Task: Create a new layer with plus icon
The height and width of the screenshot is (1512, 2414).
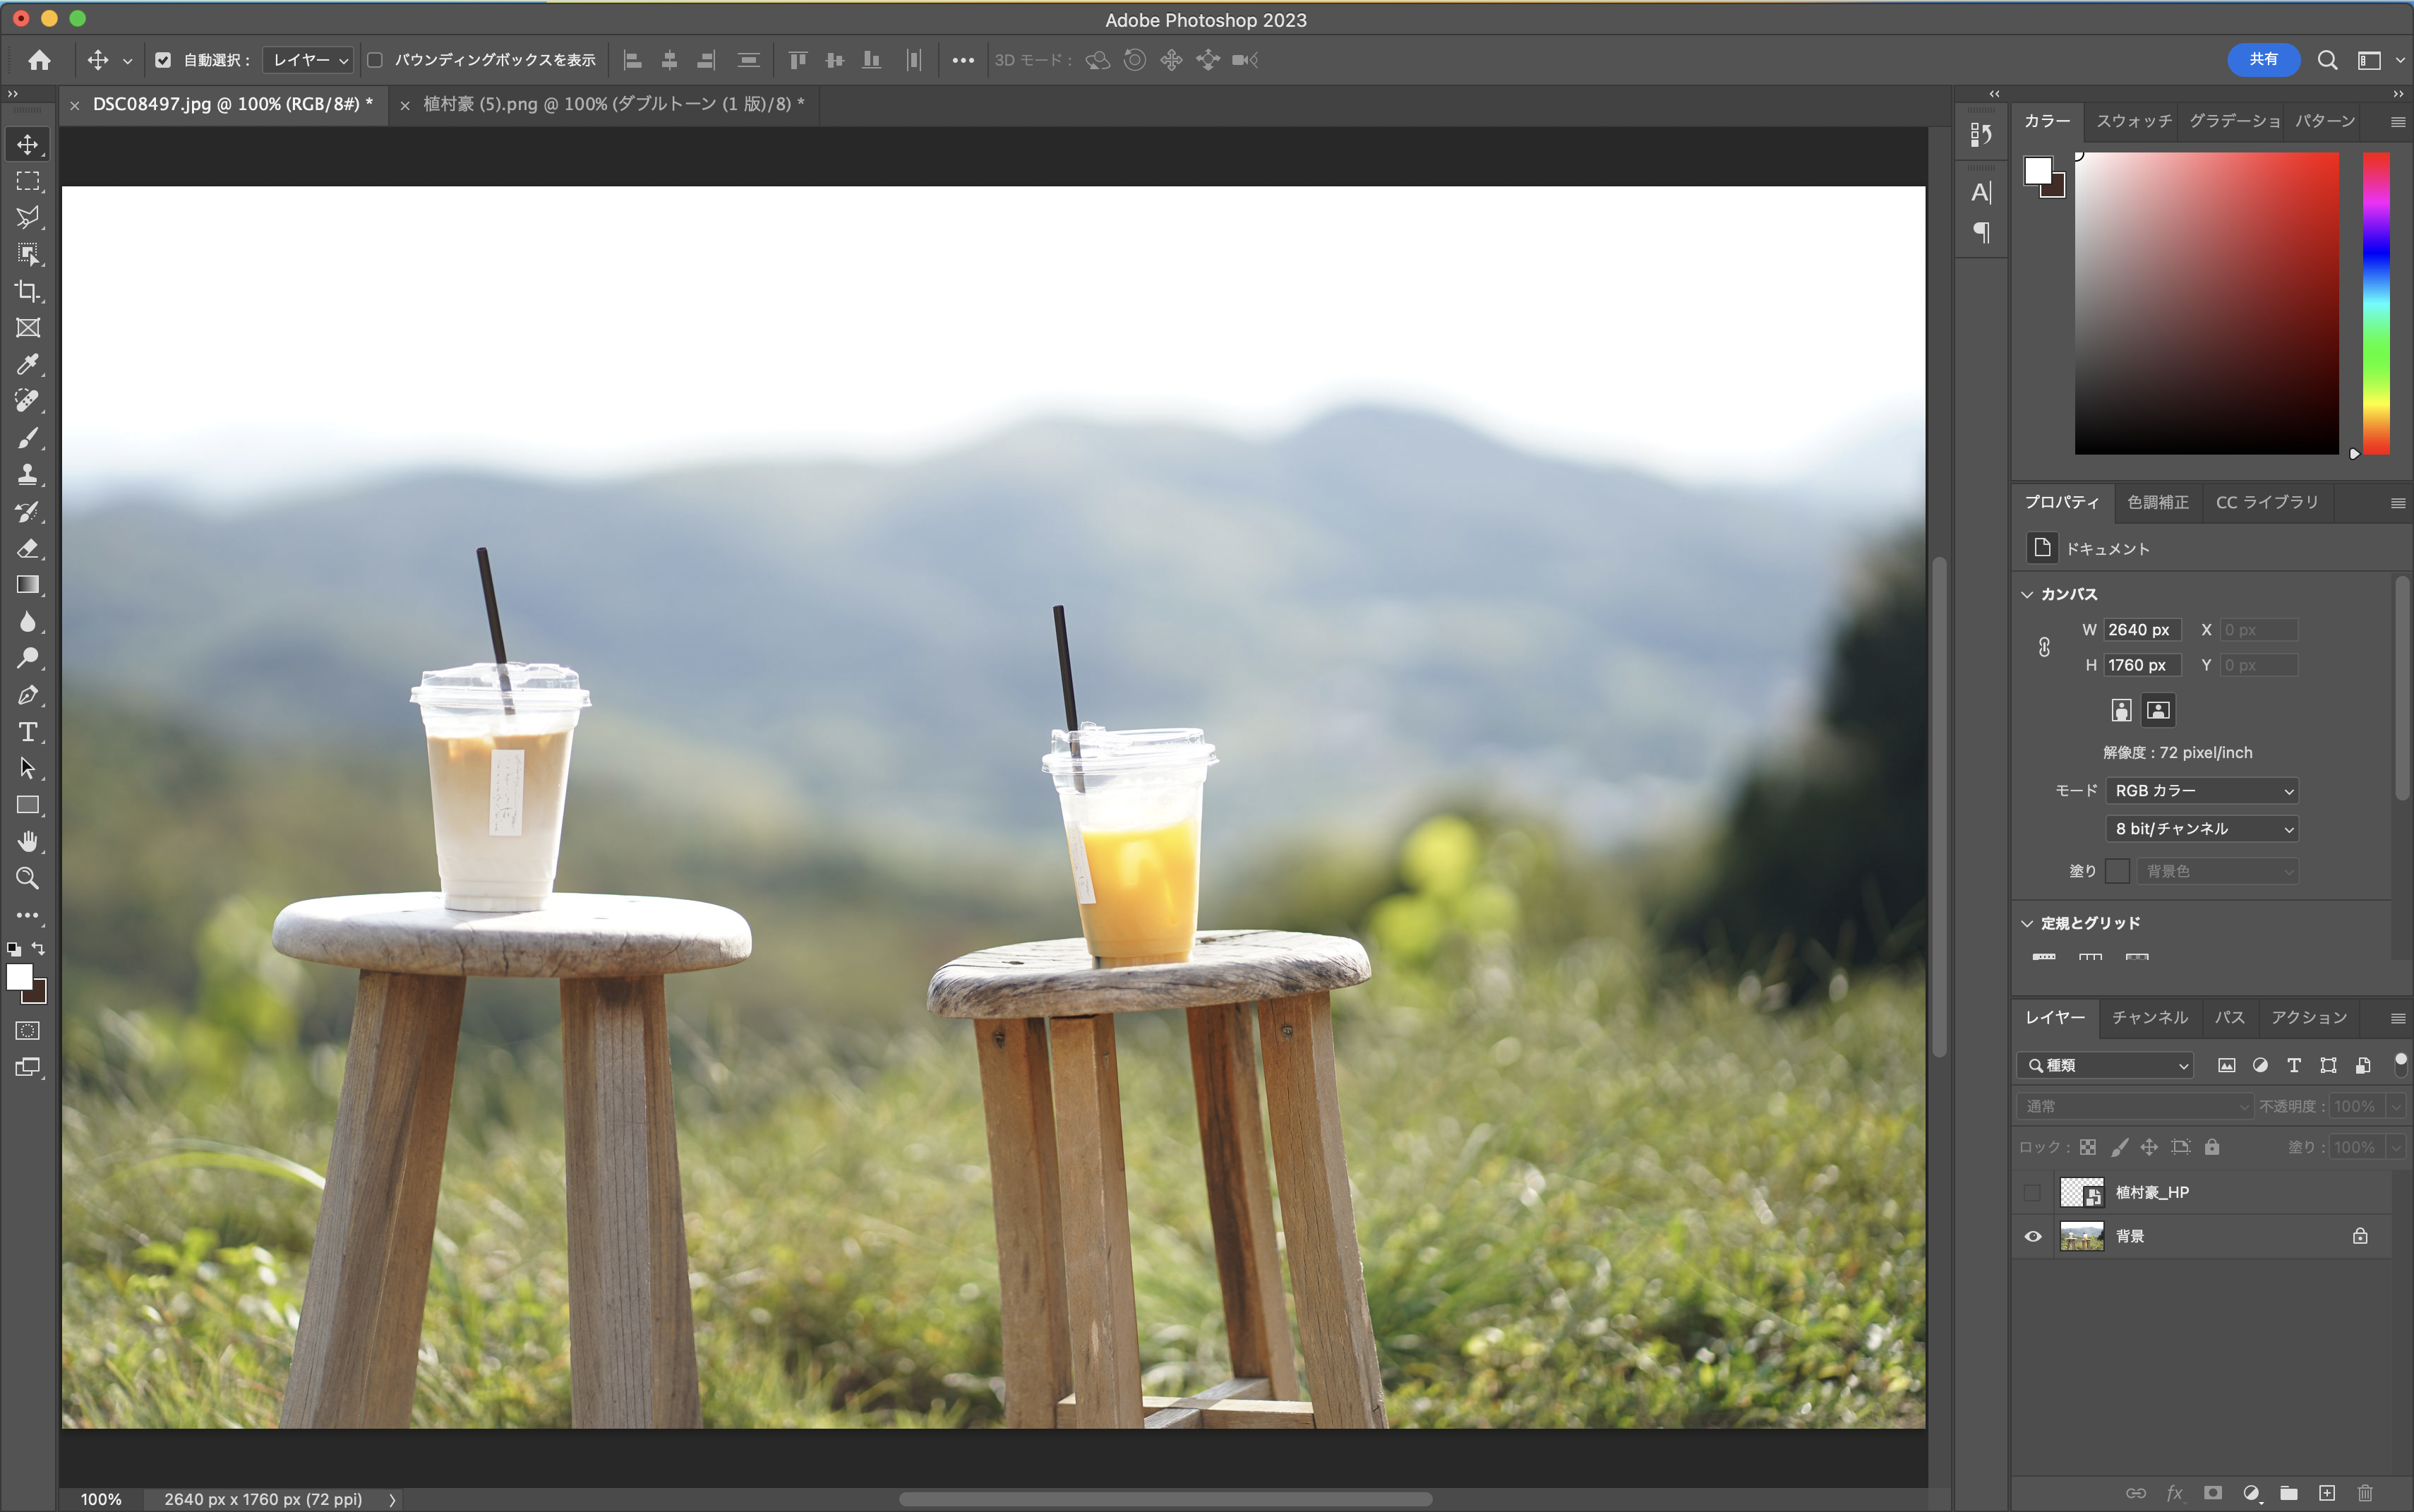Action: (2327, 1493)
